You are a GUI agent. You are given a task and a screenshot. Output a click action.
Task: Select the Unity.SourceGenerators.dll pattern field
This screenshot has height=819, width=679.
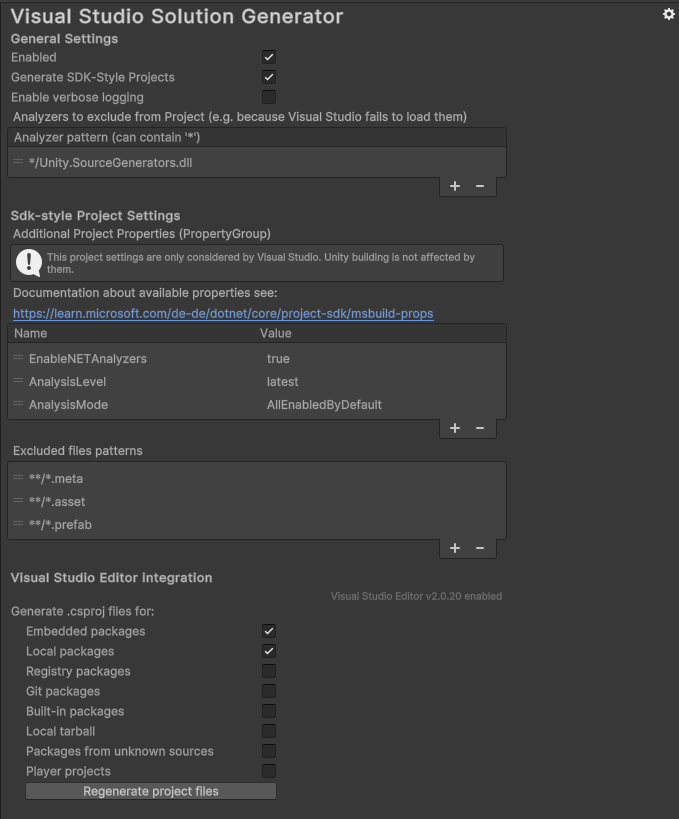pyautogui.click(x=260, y=162)
